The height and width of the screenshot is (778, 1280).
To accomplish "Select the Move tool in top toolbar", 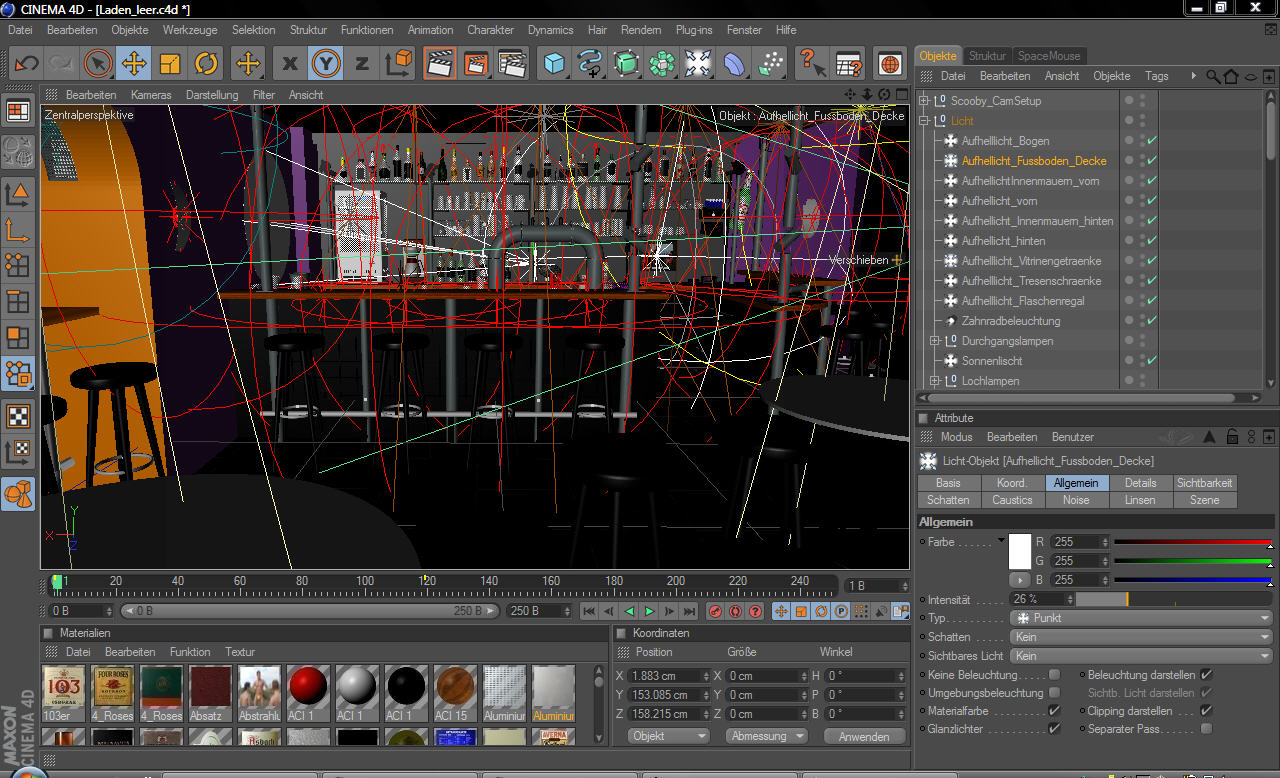I will [x=133, y=64].
